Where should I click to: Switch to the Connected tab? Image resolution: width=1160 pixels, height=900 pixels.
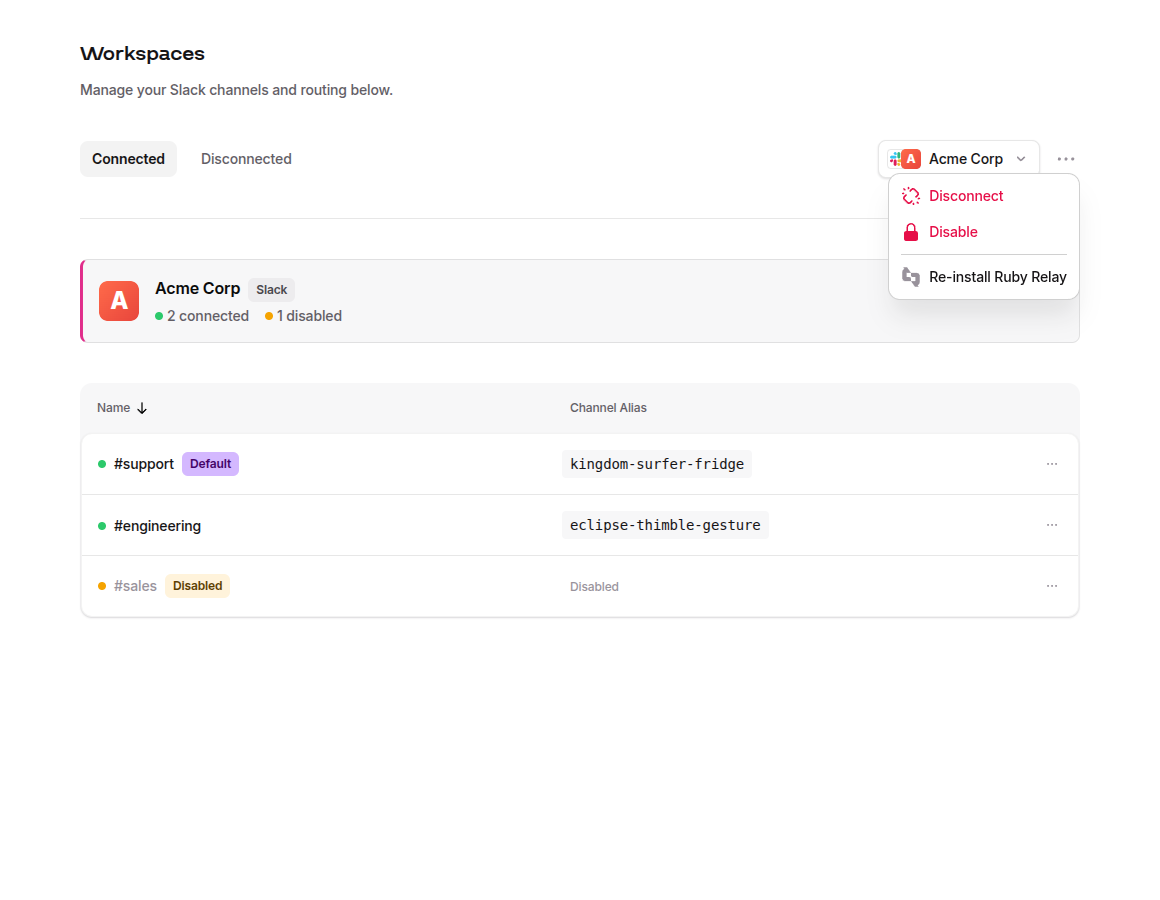pyautogui.click(x=128, y=159)
